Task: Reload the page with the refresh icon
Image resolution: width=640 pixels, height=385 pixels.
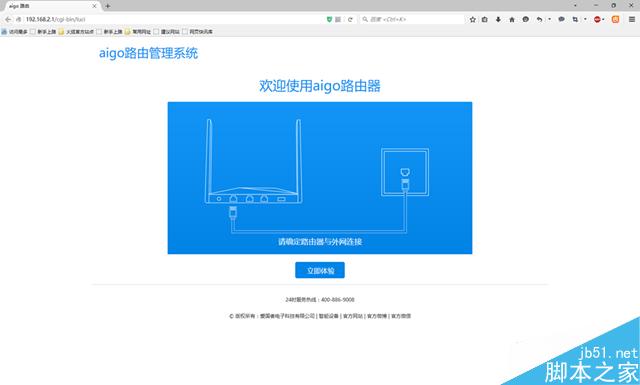Action: click(350, 19)
